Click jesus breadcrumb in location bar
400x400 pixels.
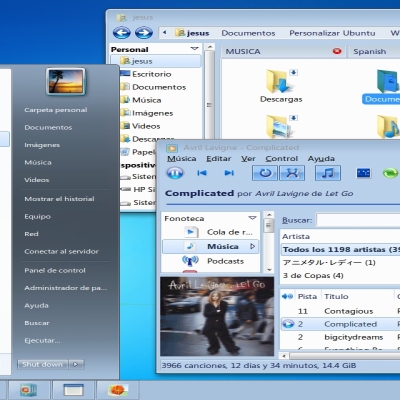tap(193, 33)
